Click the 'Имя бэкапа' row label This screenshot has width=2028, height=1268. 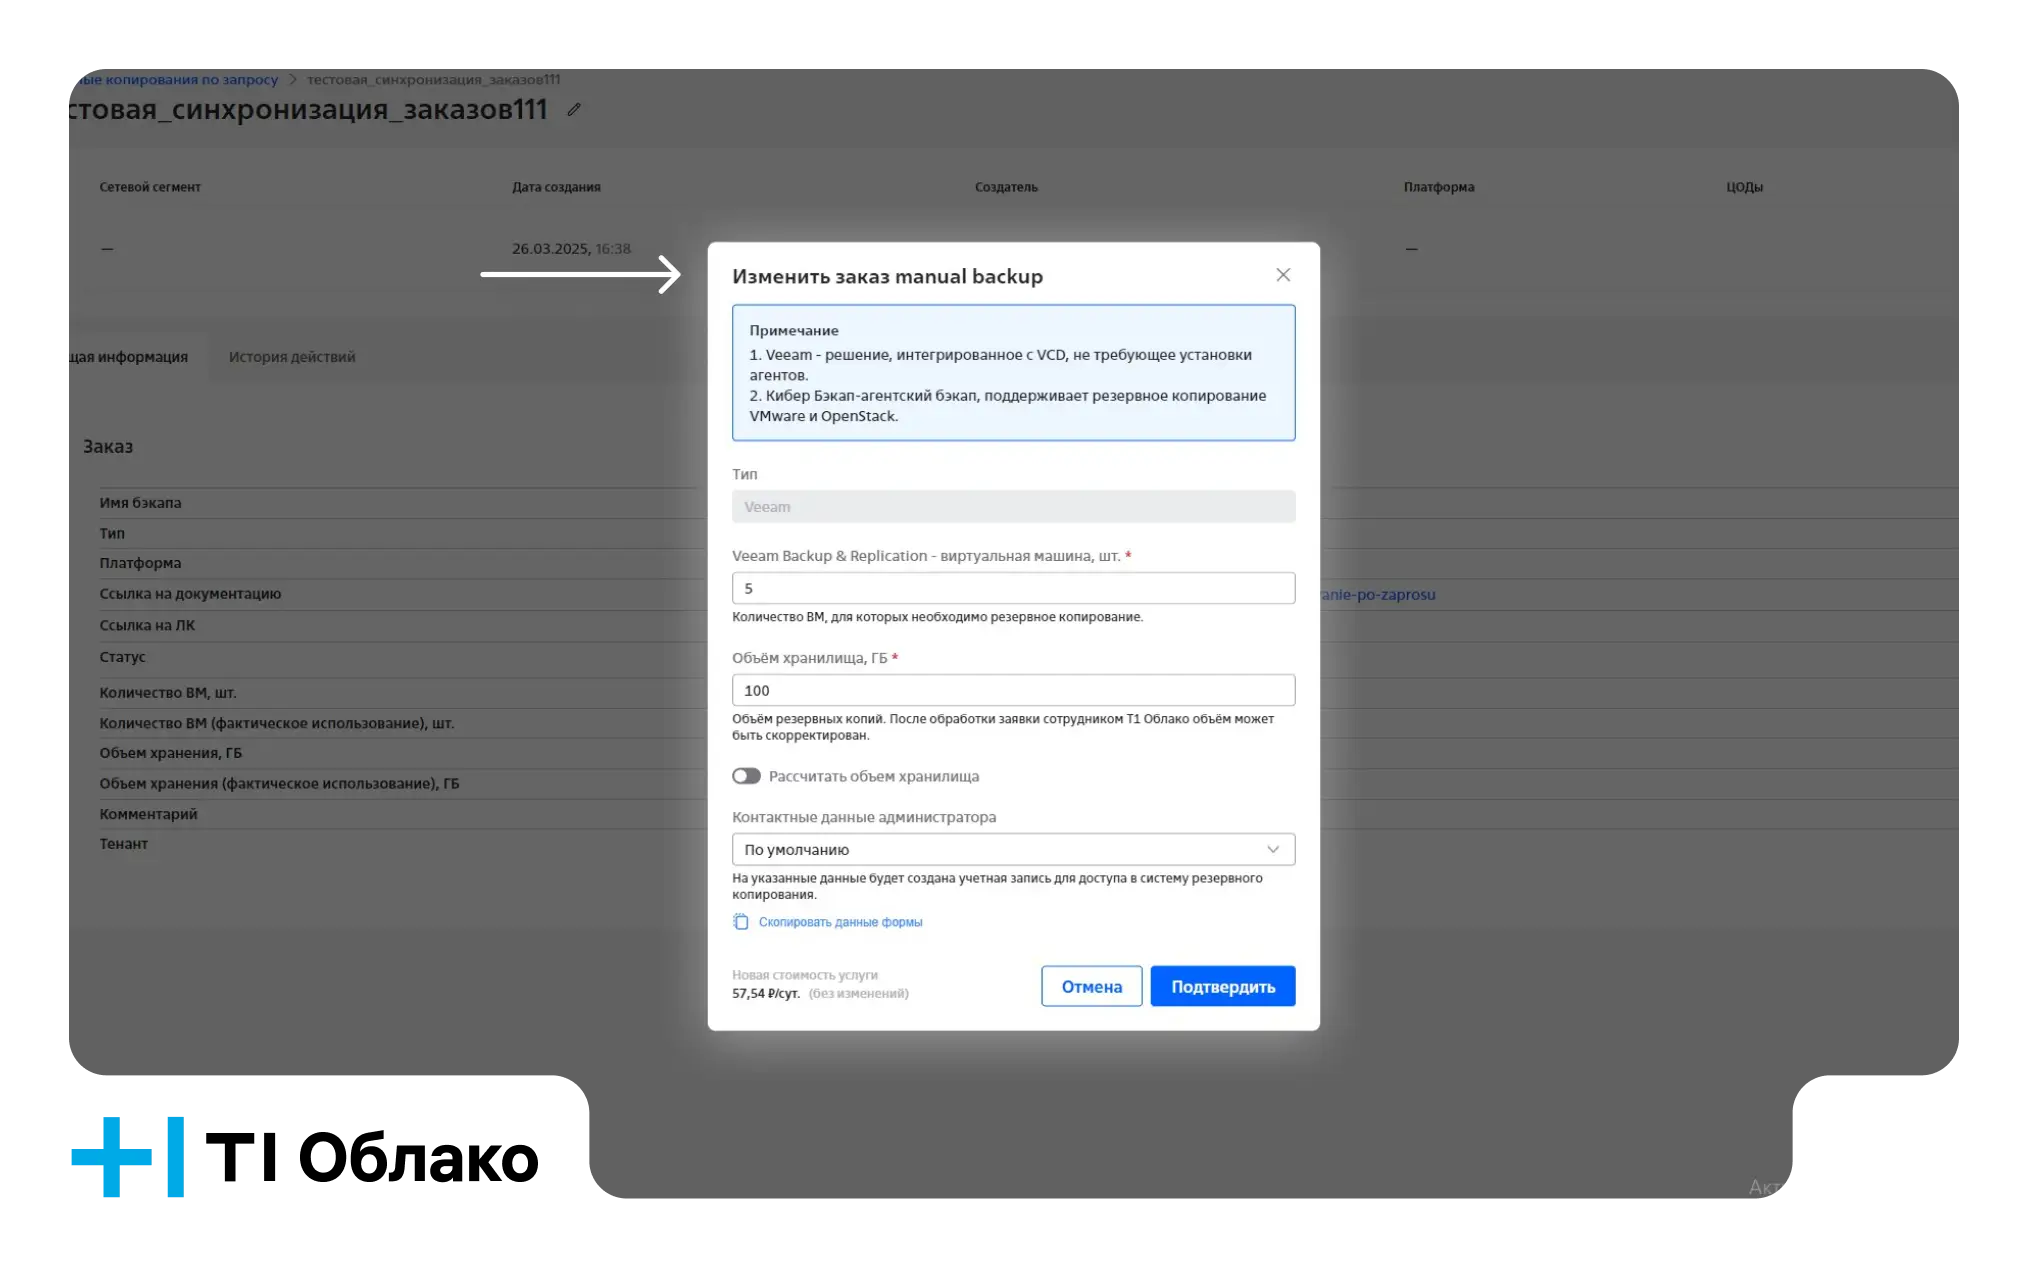[x=140, y=503]
